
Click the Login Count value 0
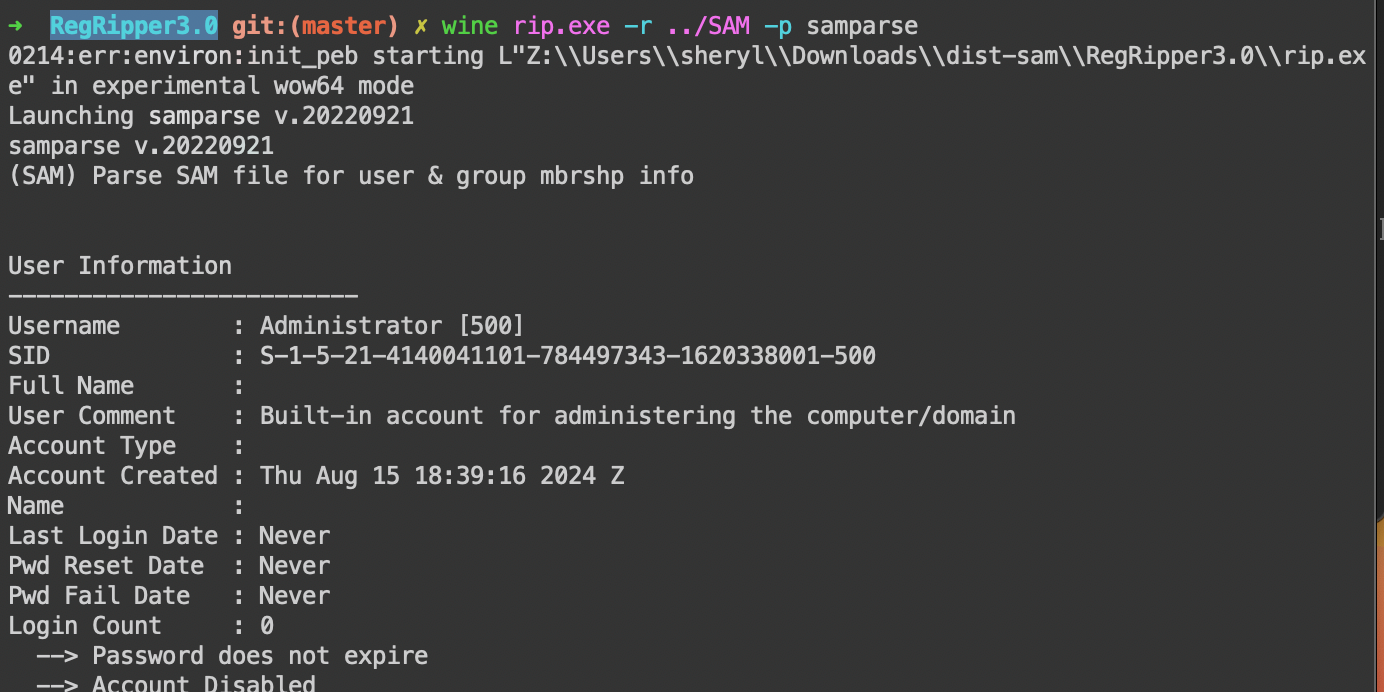[267, 626]
